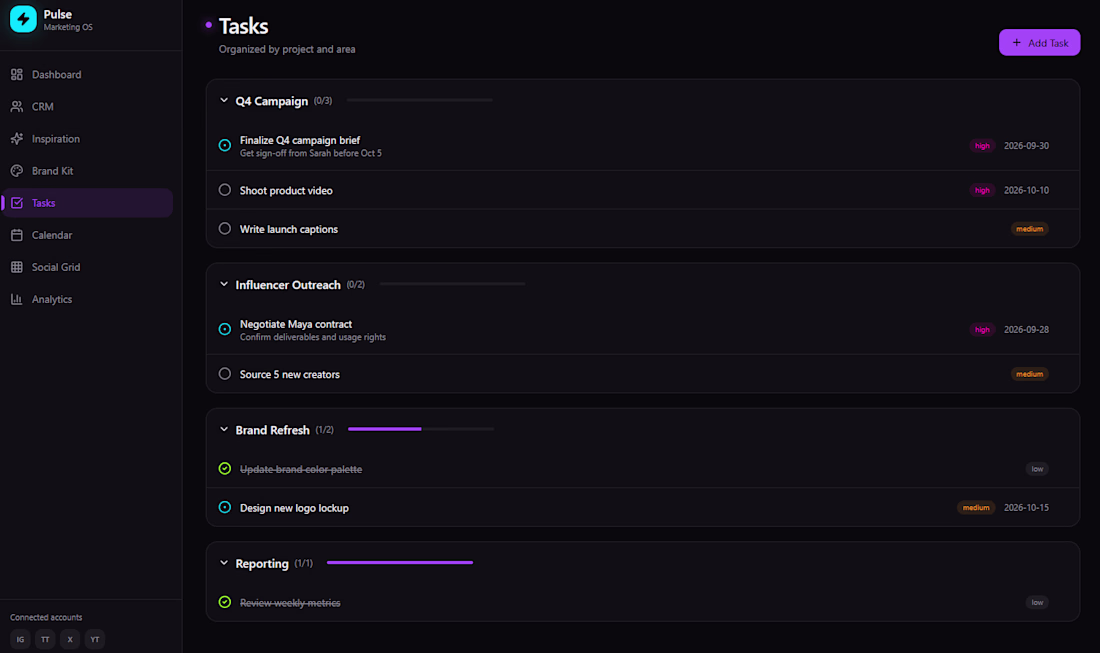
Task: Click the Brand Kit palette icon
Action: pos(17,171)
